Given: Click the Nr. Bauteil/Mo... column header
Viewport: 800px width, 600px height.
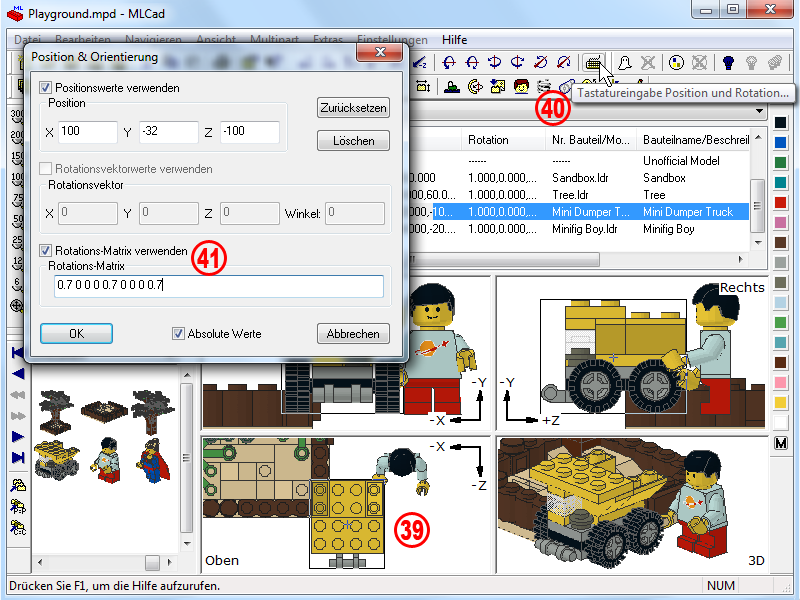Looking at the screenshot, I should (x=591, y=140).
